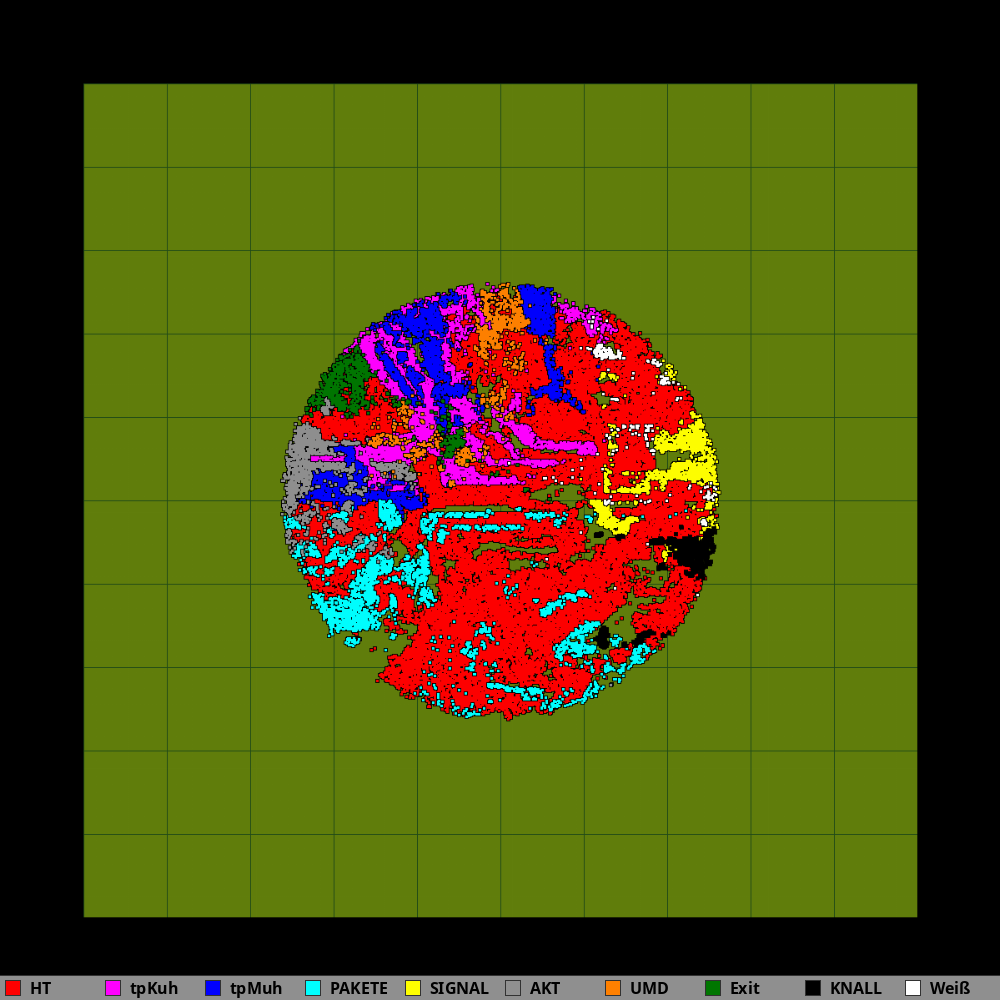This screenshot has width=1000, height=1000.
Task: Click the yellow SIGNAL color swatch
Action: [413, 988]
